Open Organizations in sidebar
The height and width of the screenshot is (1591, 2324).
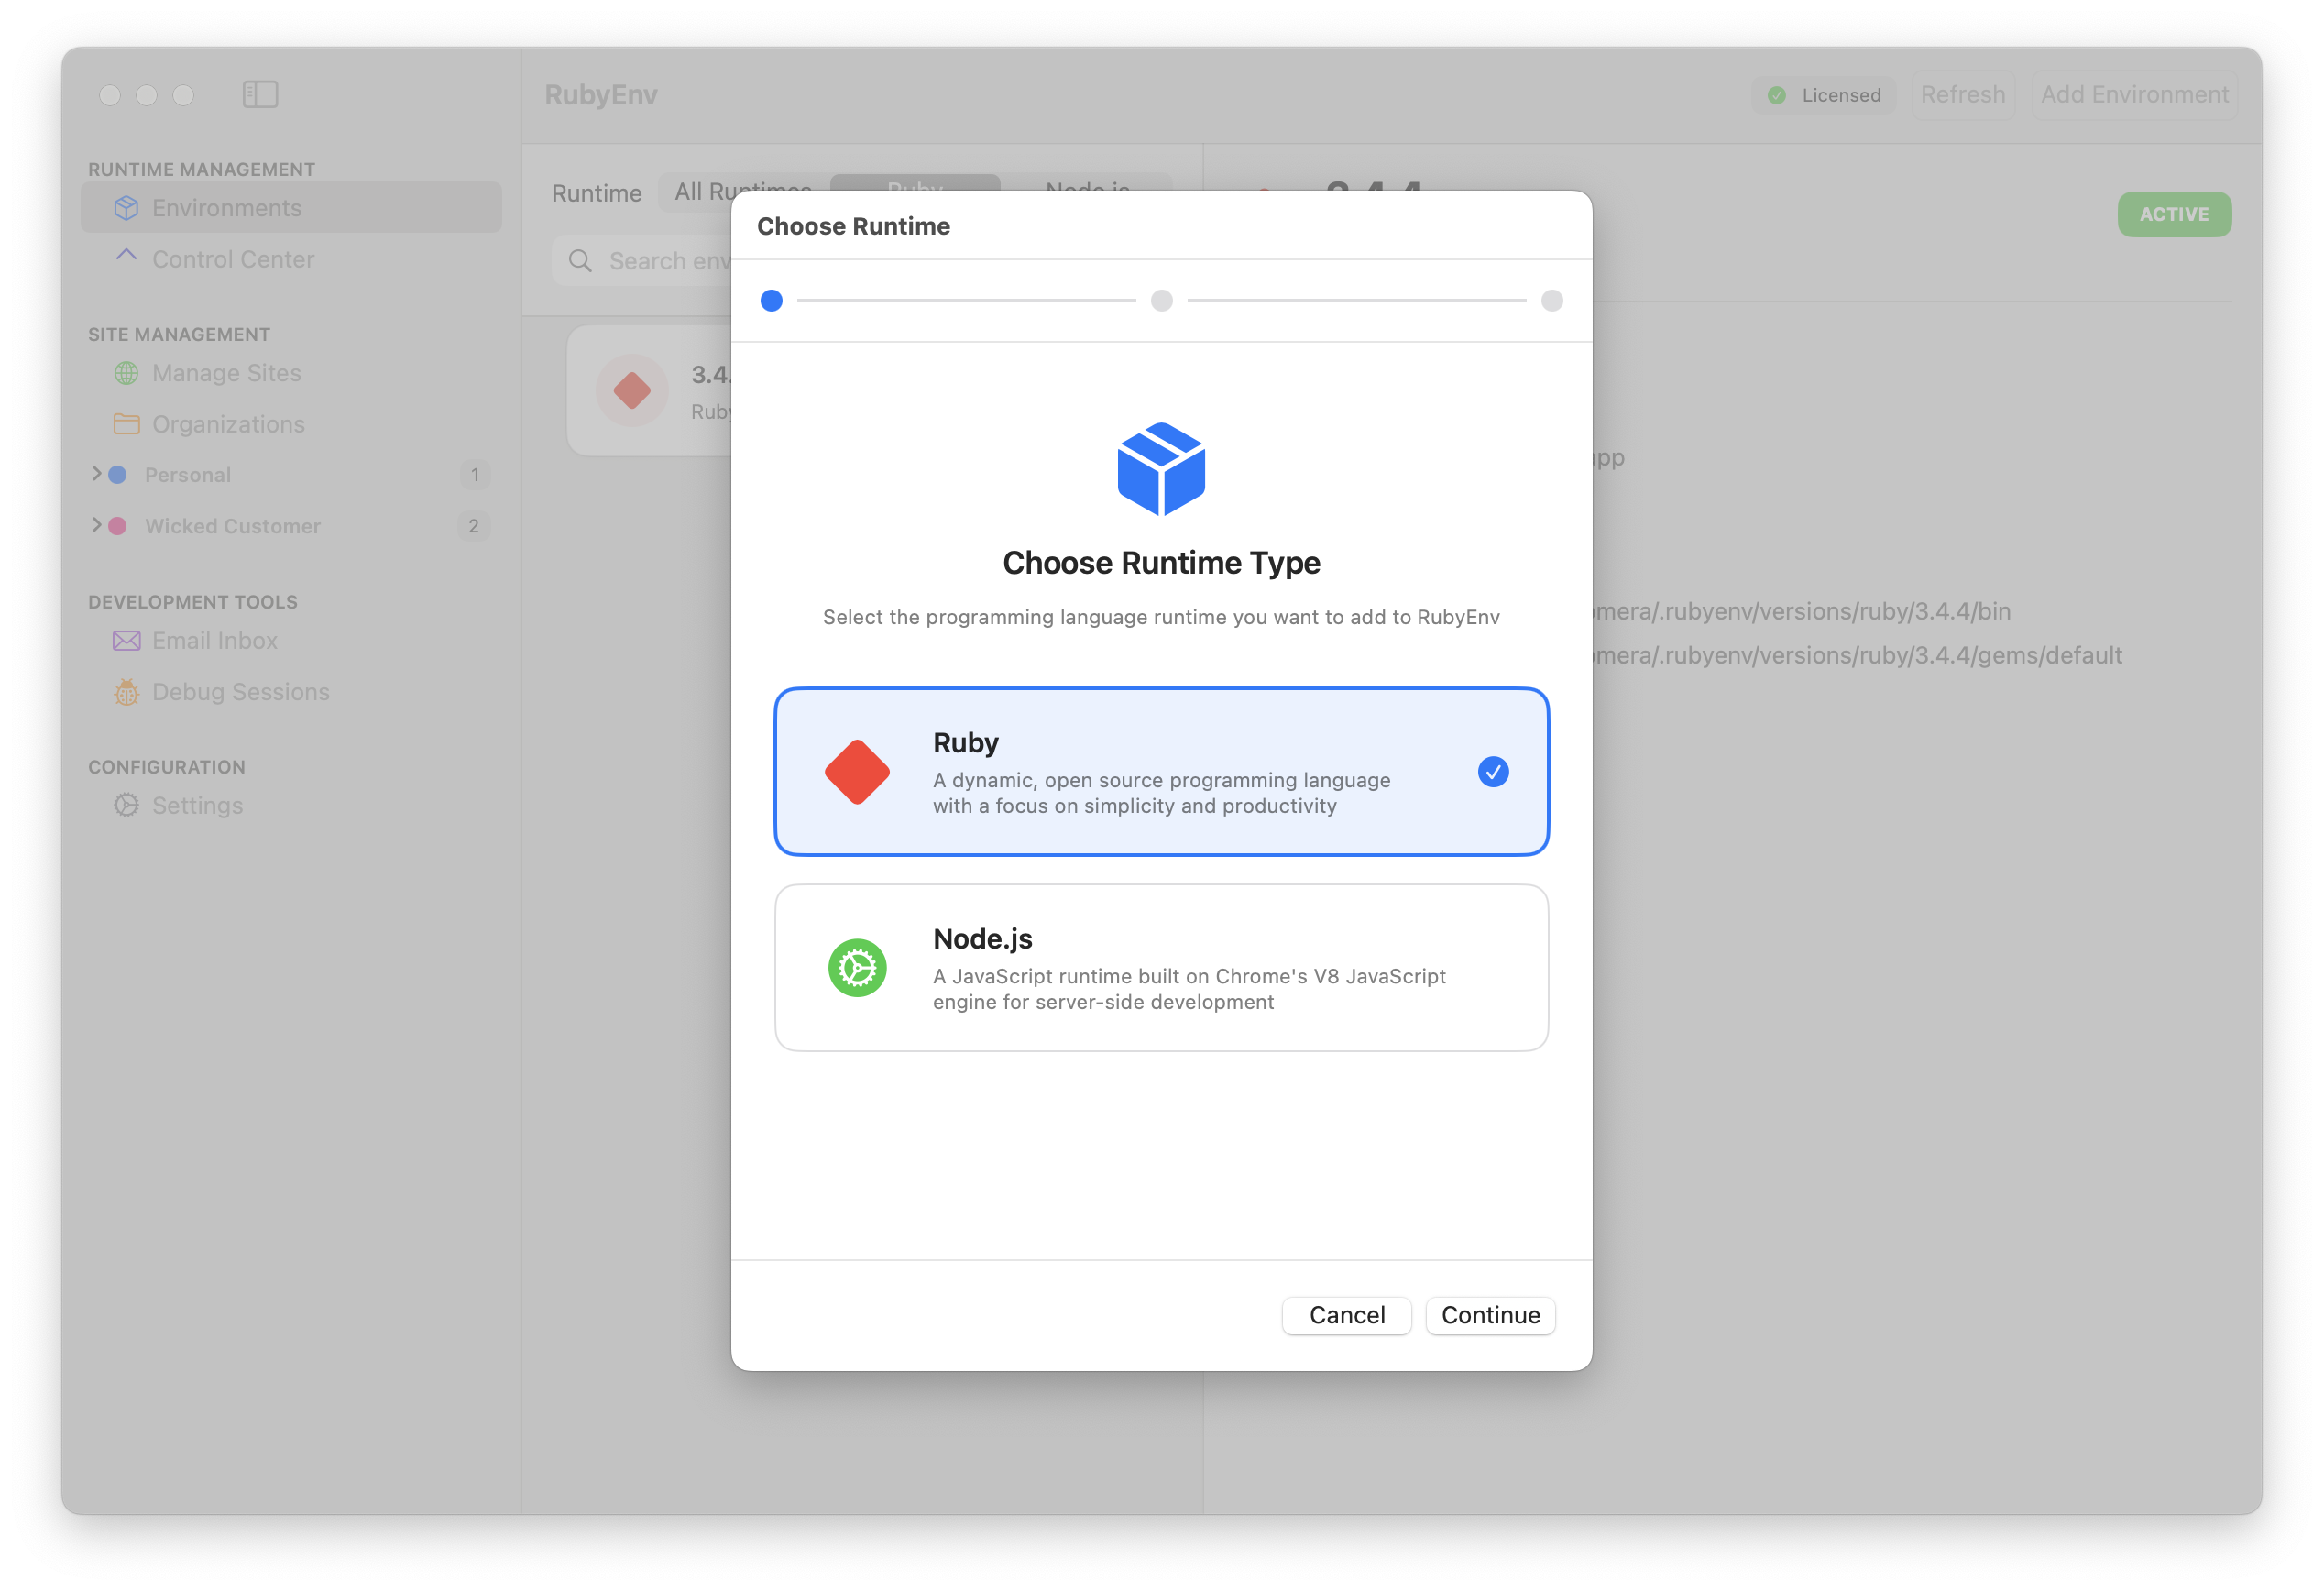pyautogui.click(x=291, y=424)
